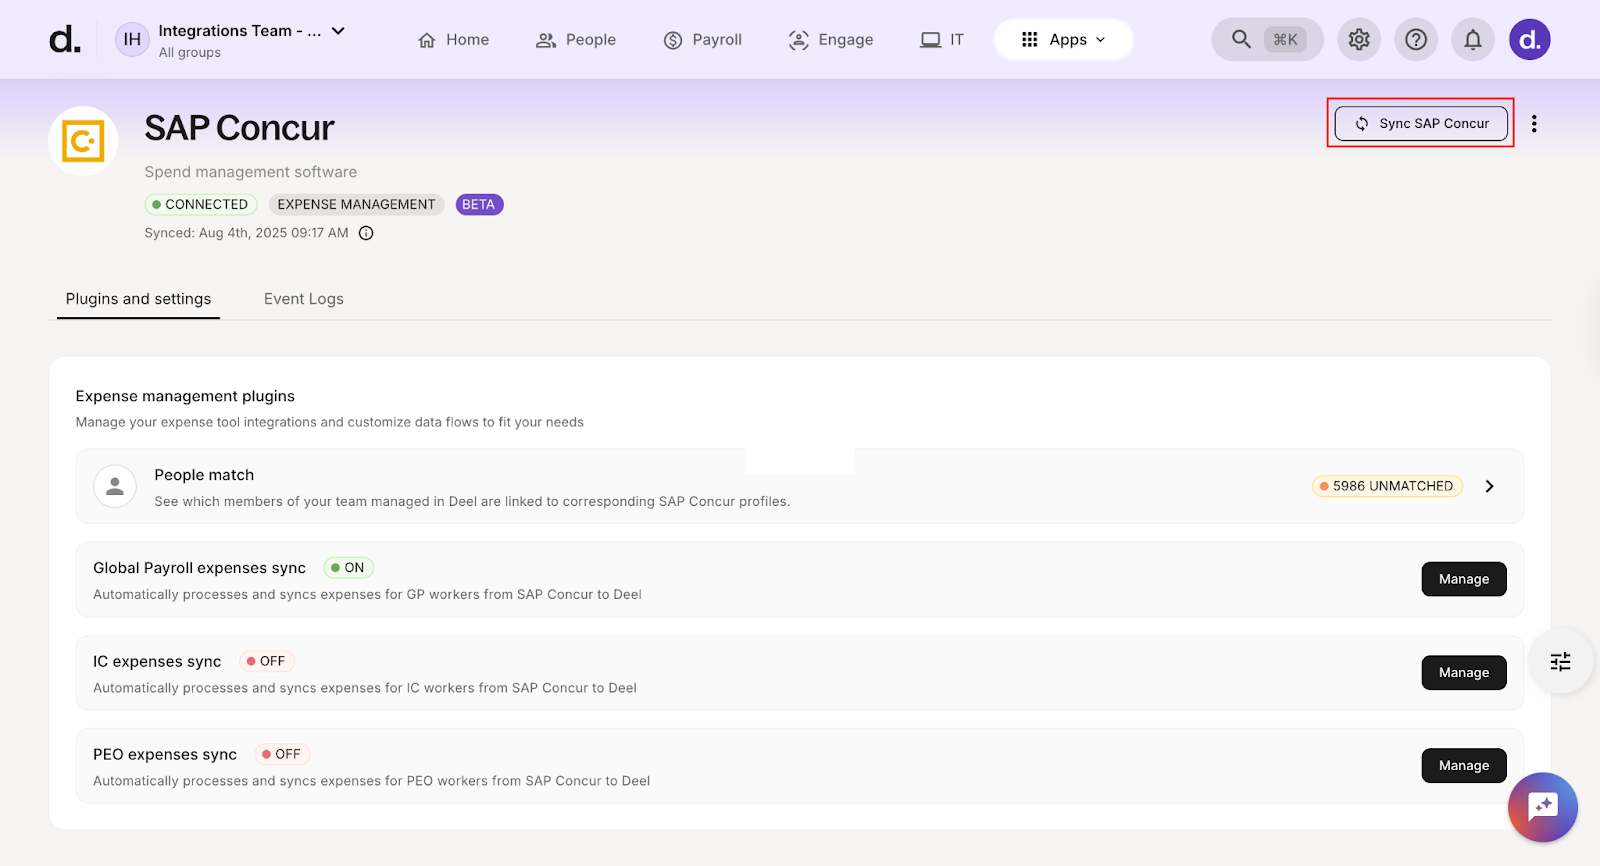Manage the IC expenses sync
Screen dimensions: 1600x866
point(1463,673)
